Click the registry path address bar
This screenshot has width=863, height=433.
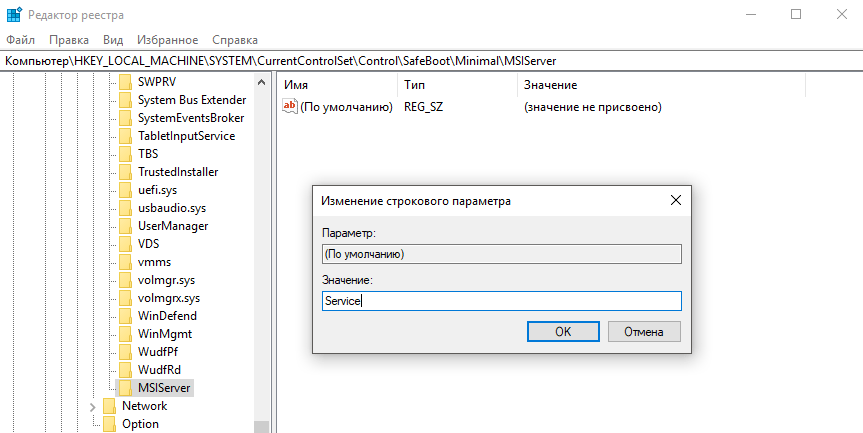(431, 61)
